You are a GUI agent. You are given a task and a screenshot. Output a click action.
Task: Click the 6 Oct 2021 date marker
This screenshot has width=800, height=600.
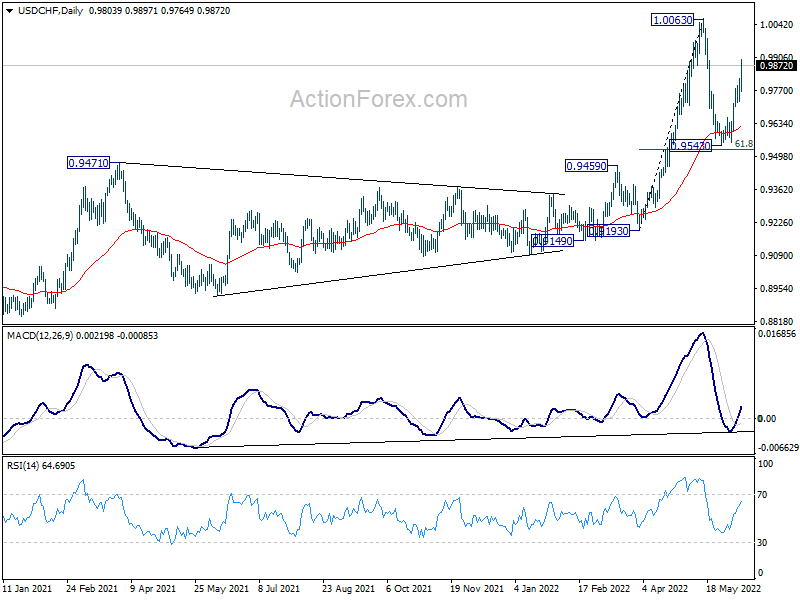[x=409, y=589]
